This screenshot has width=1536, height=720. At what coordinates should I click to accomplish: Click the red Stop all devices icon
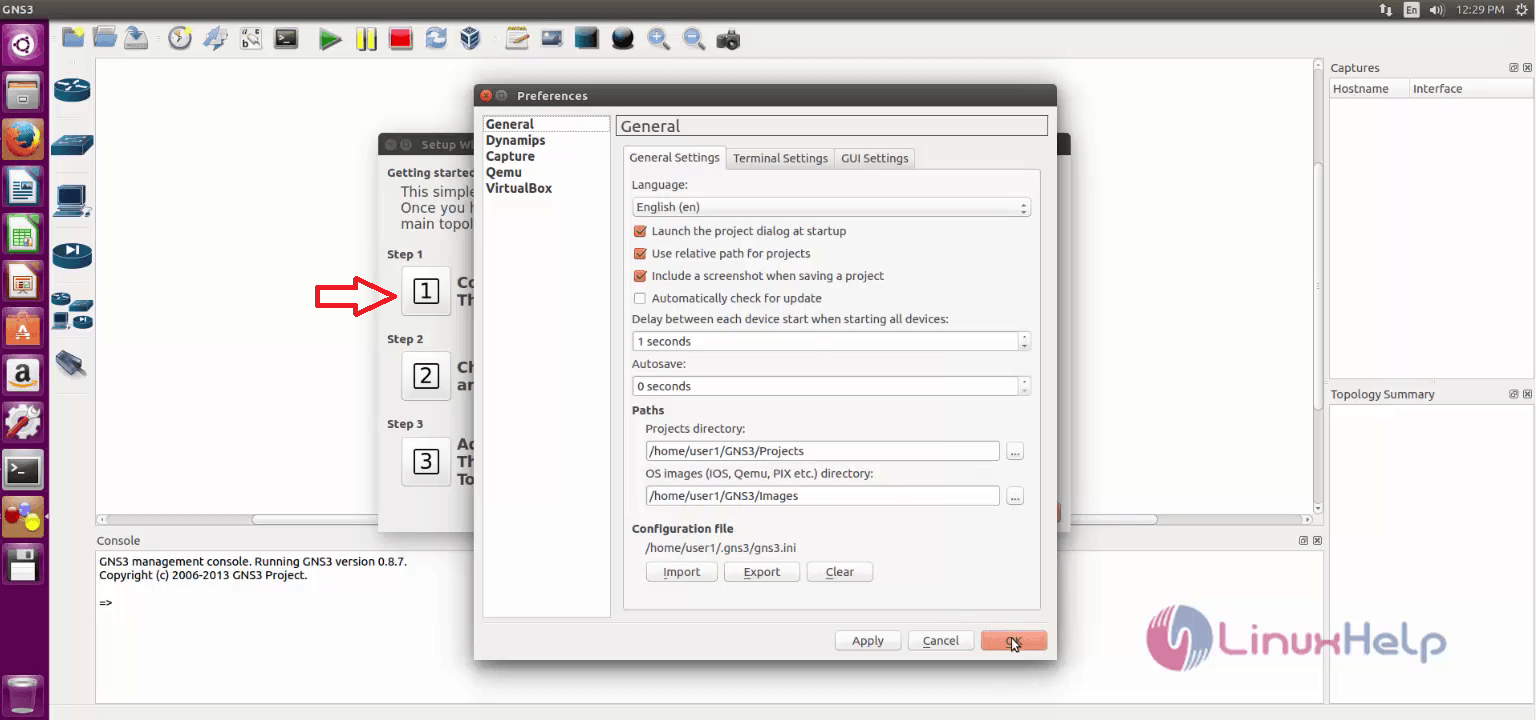401,39
